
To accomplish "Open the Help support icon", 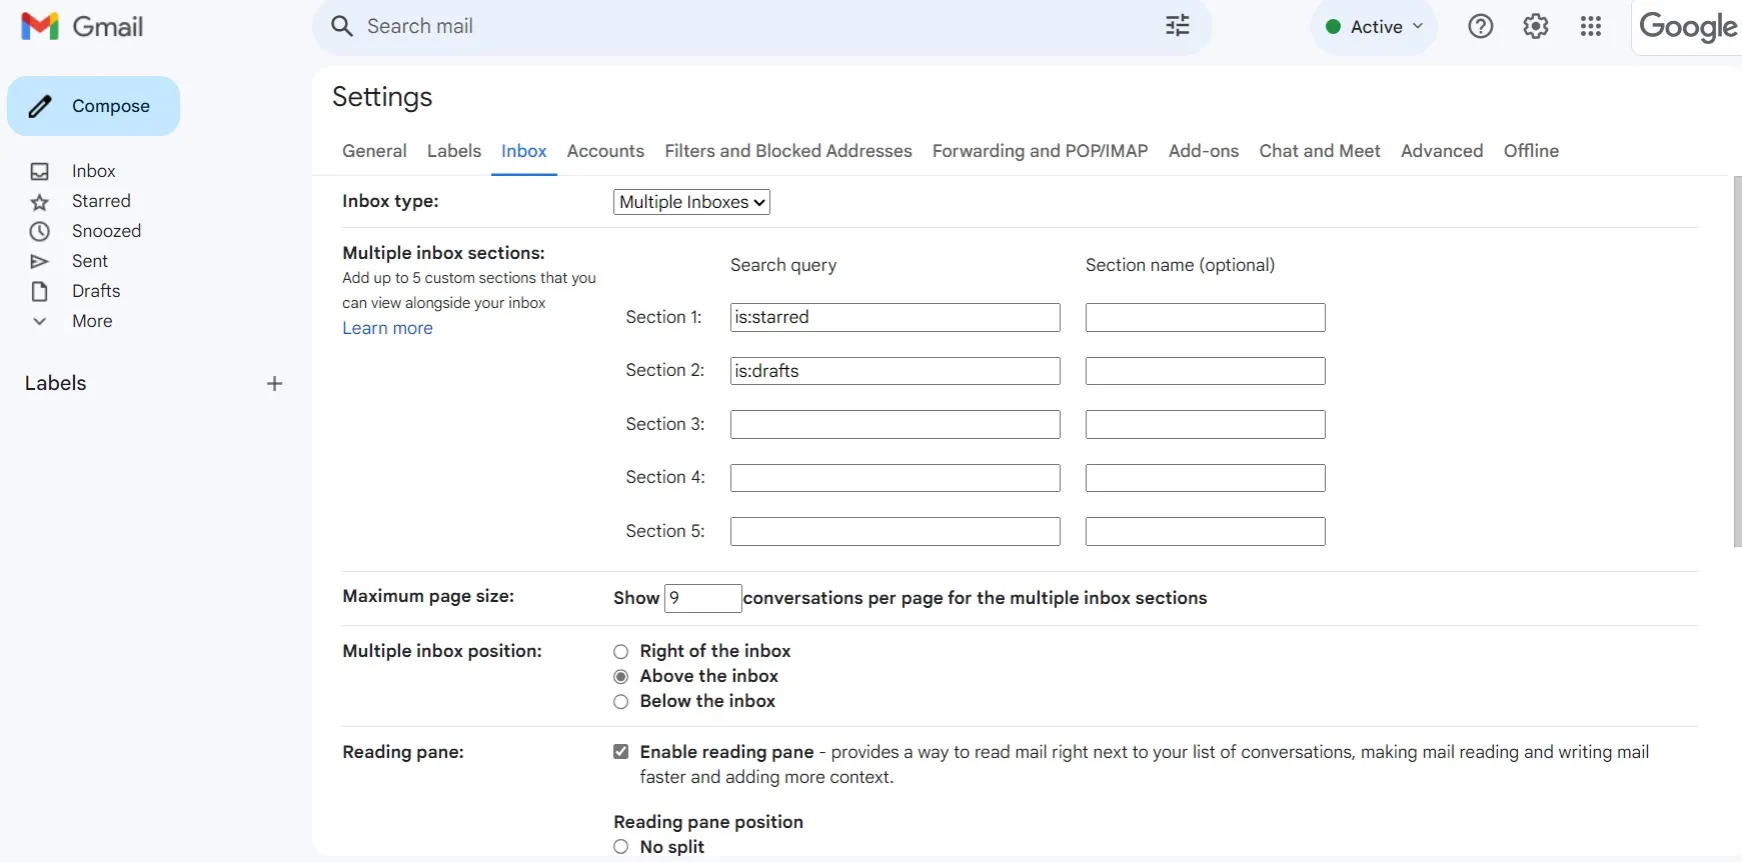I will click(1480, 26).
